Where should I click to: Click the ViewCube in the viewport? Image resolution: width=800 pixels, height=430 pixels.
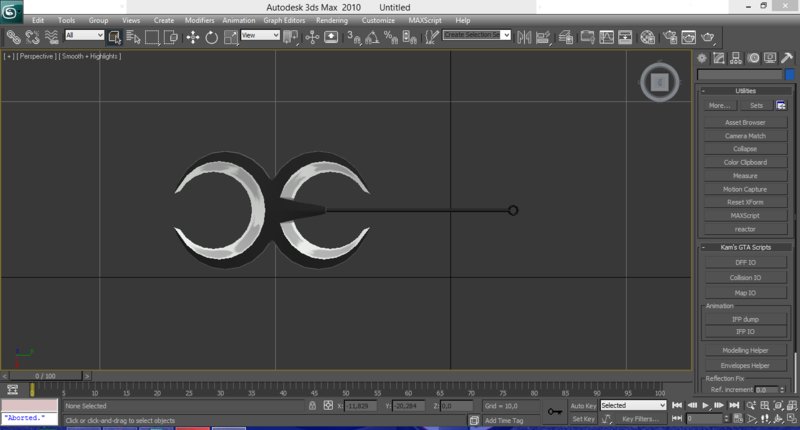[x=660, y=82]
